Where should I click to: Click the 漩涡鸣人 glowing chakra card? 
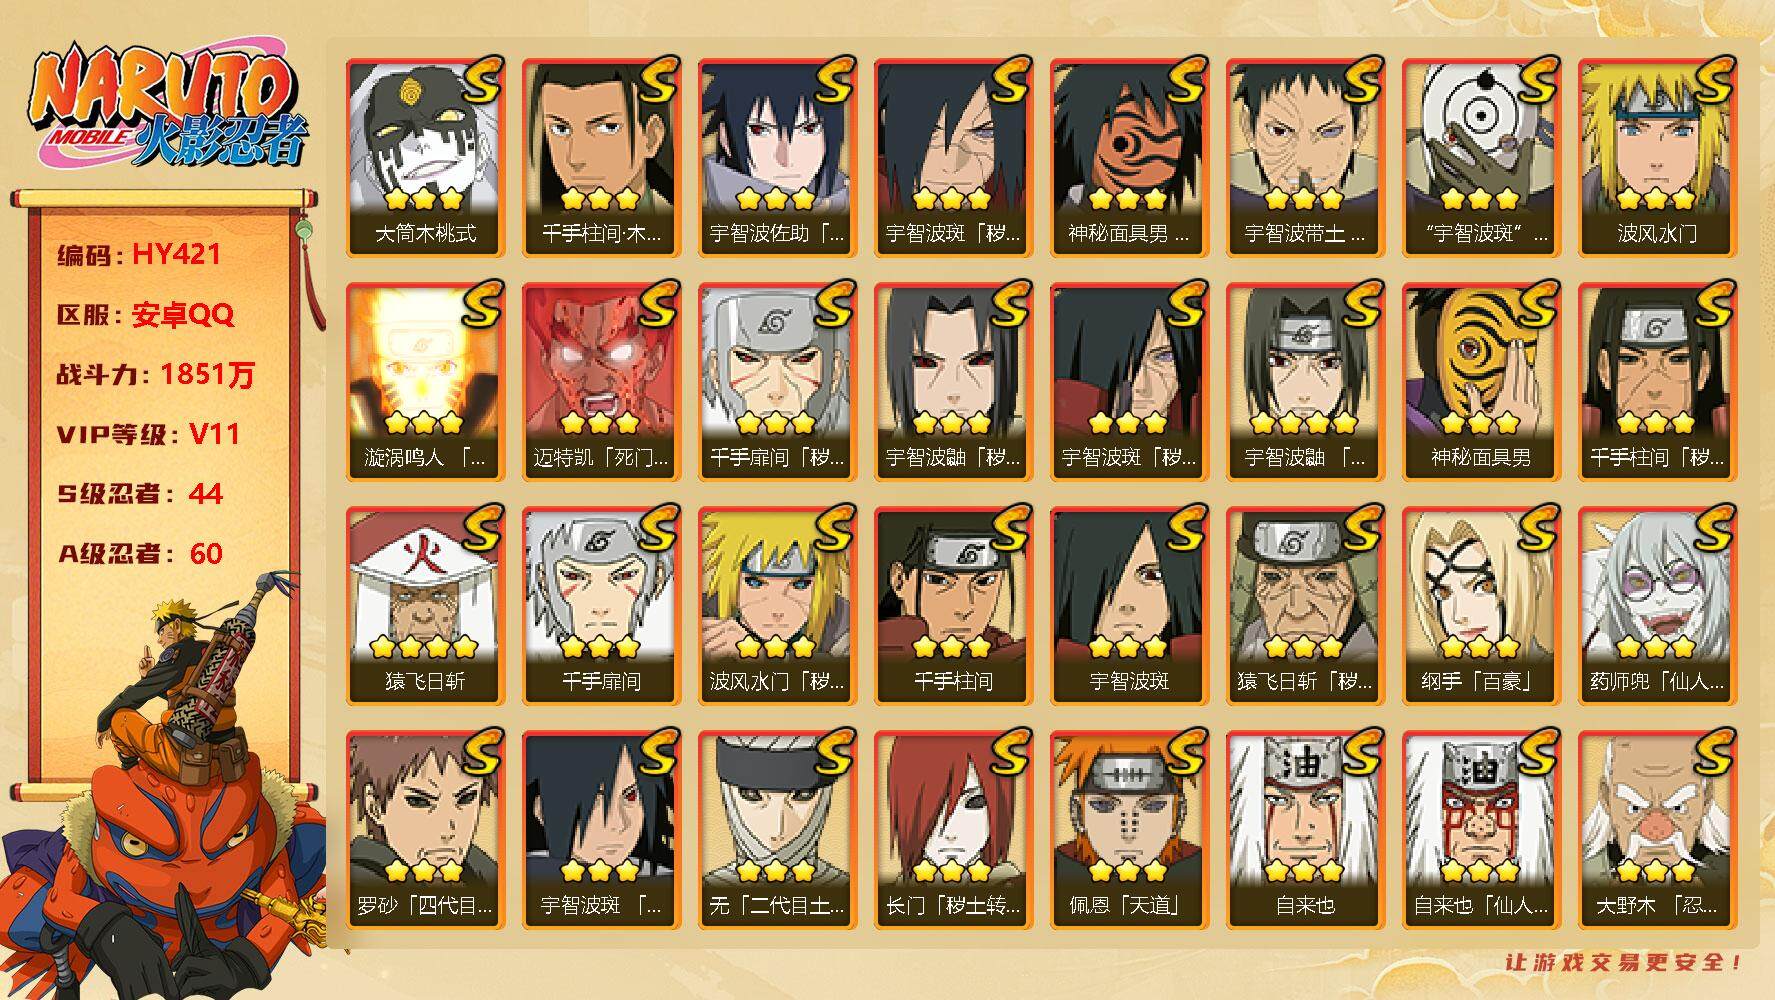(425, 382)
